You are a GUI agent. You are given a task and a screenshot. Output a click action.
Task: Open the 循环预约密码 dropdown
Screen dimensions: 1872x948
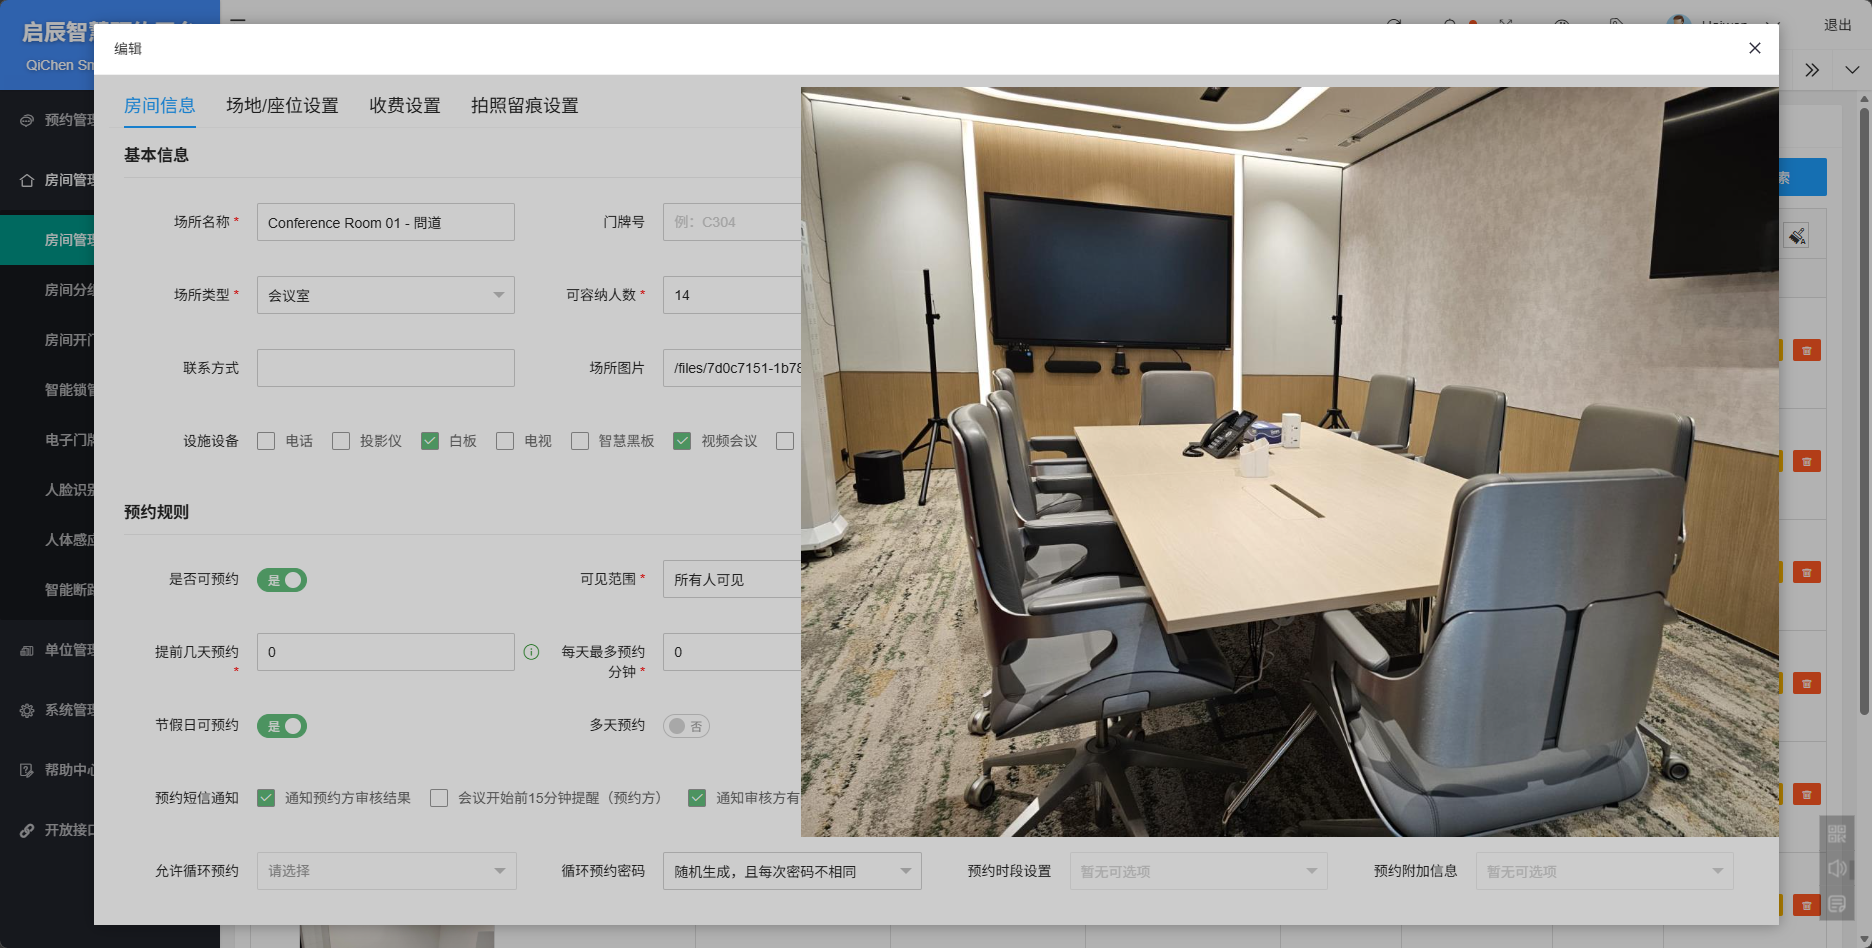pos(791,871)
